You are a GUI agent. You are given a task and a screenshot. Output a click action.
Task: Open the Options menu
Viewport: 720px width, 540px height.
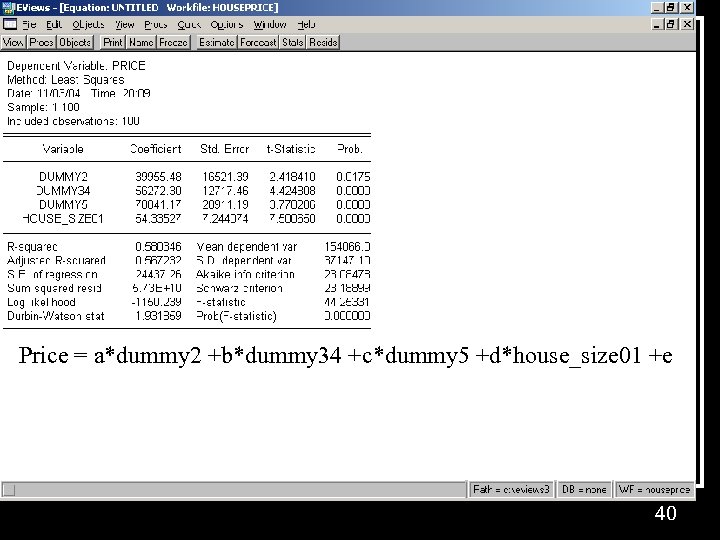click(226, 25)
